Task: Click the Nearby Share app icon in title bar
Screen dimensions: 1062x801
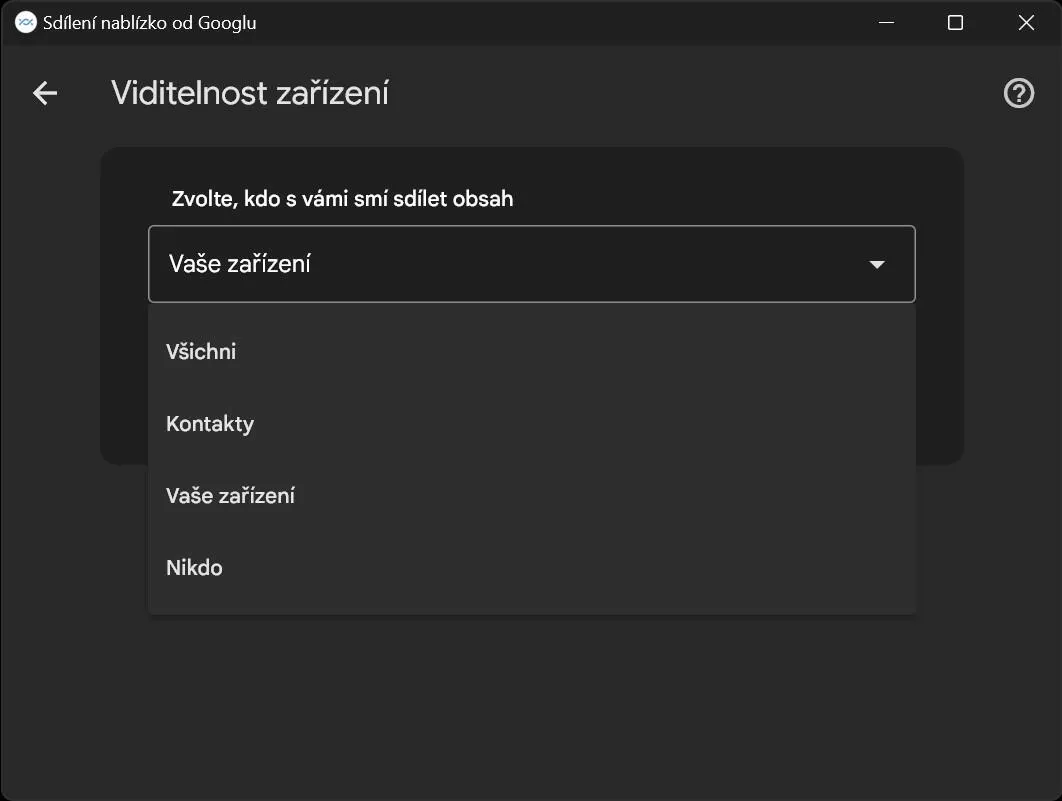Action: pos(26,22)
